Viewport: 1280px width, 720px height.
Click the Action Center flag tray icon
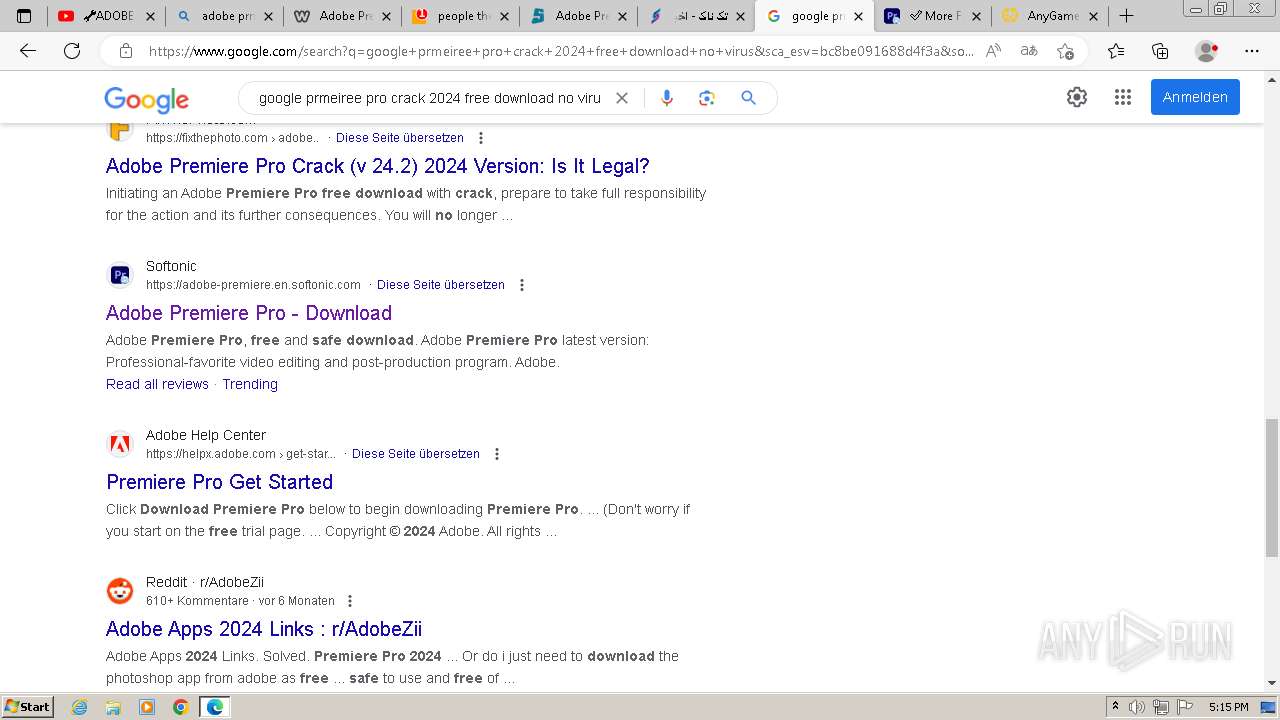tap(1185, 707)
